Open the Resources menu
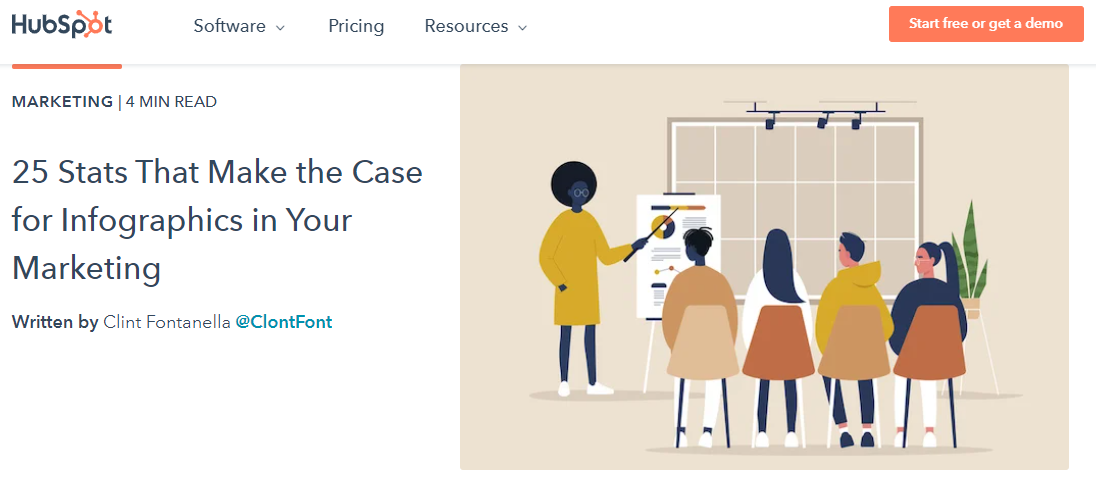Viewport: 1096px width, 491px height. pyautogui.click(x=466, y=26)
